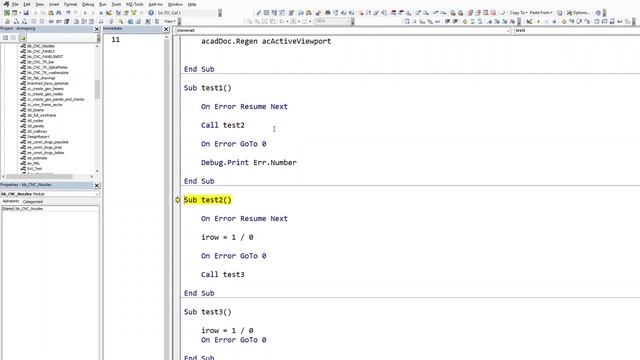The height and width of the screenshot is (360, 640).
Task: Select module branched_baus_optimize in tree
Action: point(48,83)
